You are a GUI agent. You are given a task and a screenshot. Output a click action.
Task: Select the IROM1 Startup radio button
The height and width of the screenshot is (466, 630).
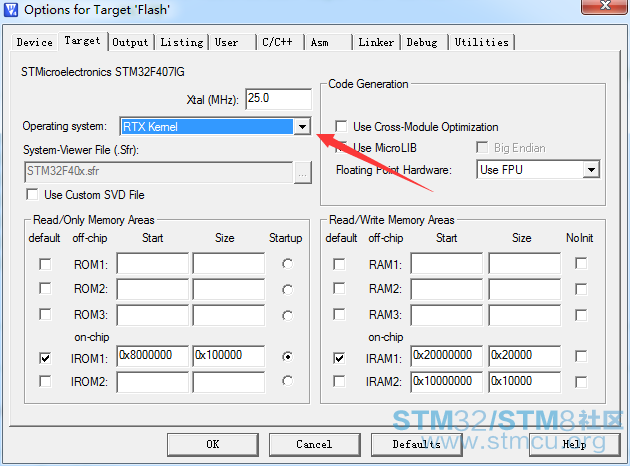288,356
